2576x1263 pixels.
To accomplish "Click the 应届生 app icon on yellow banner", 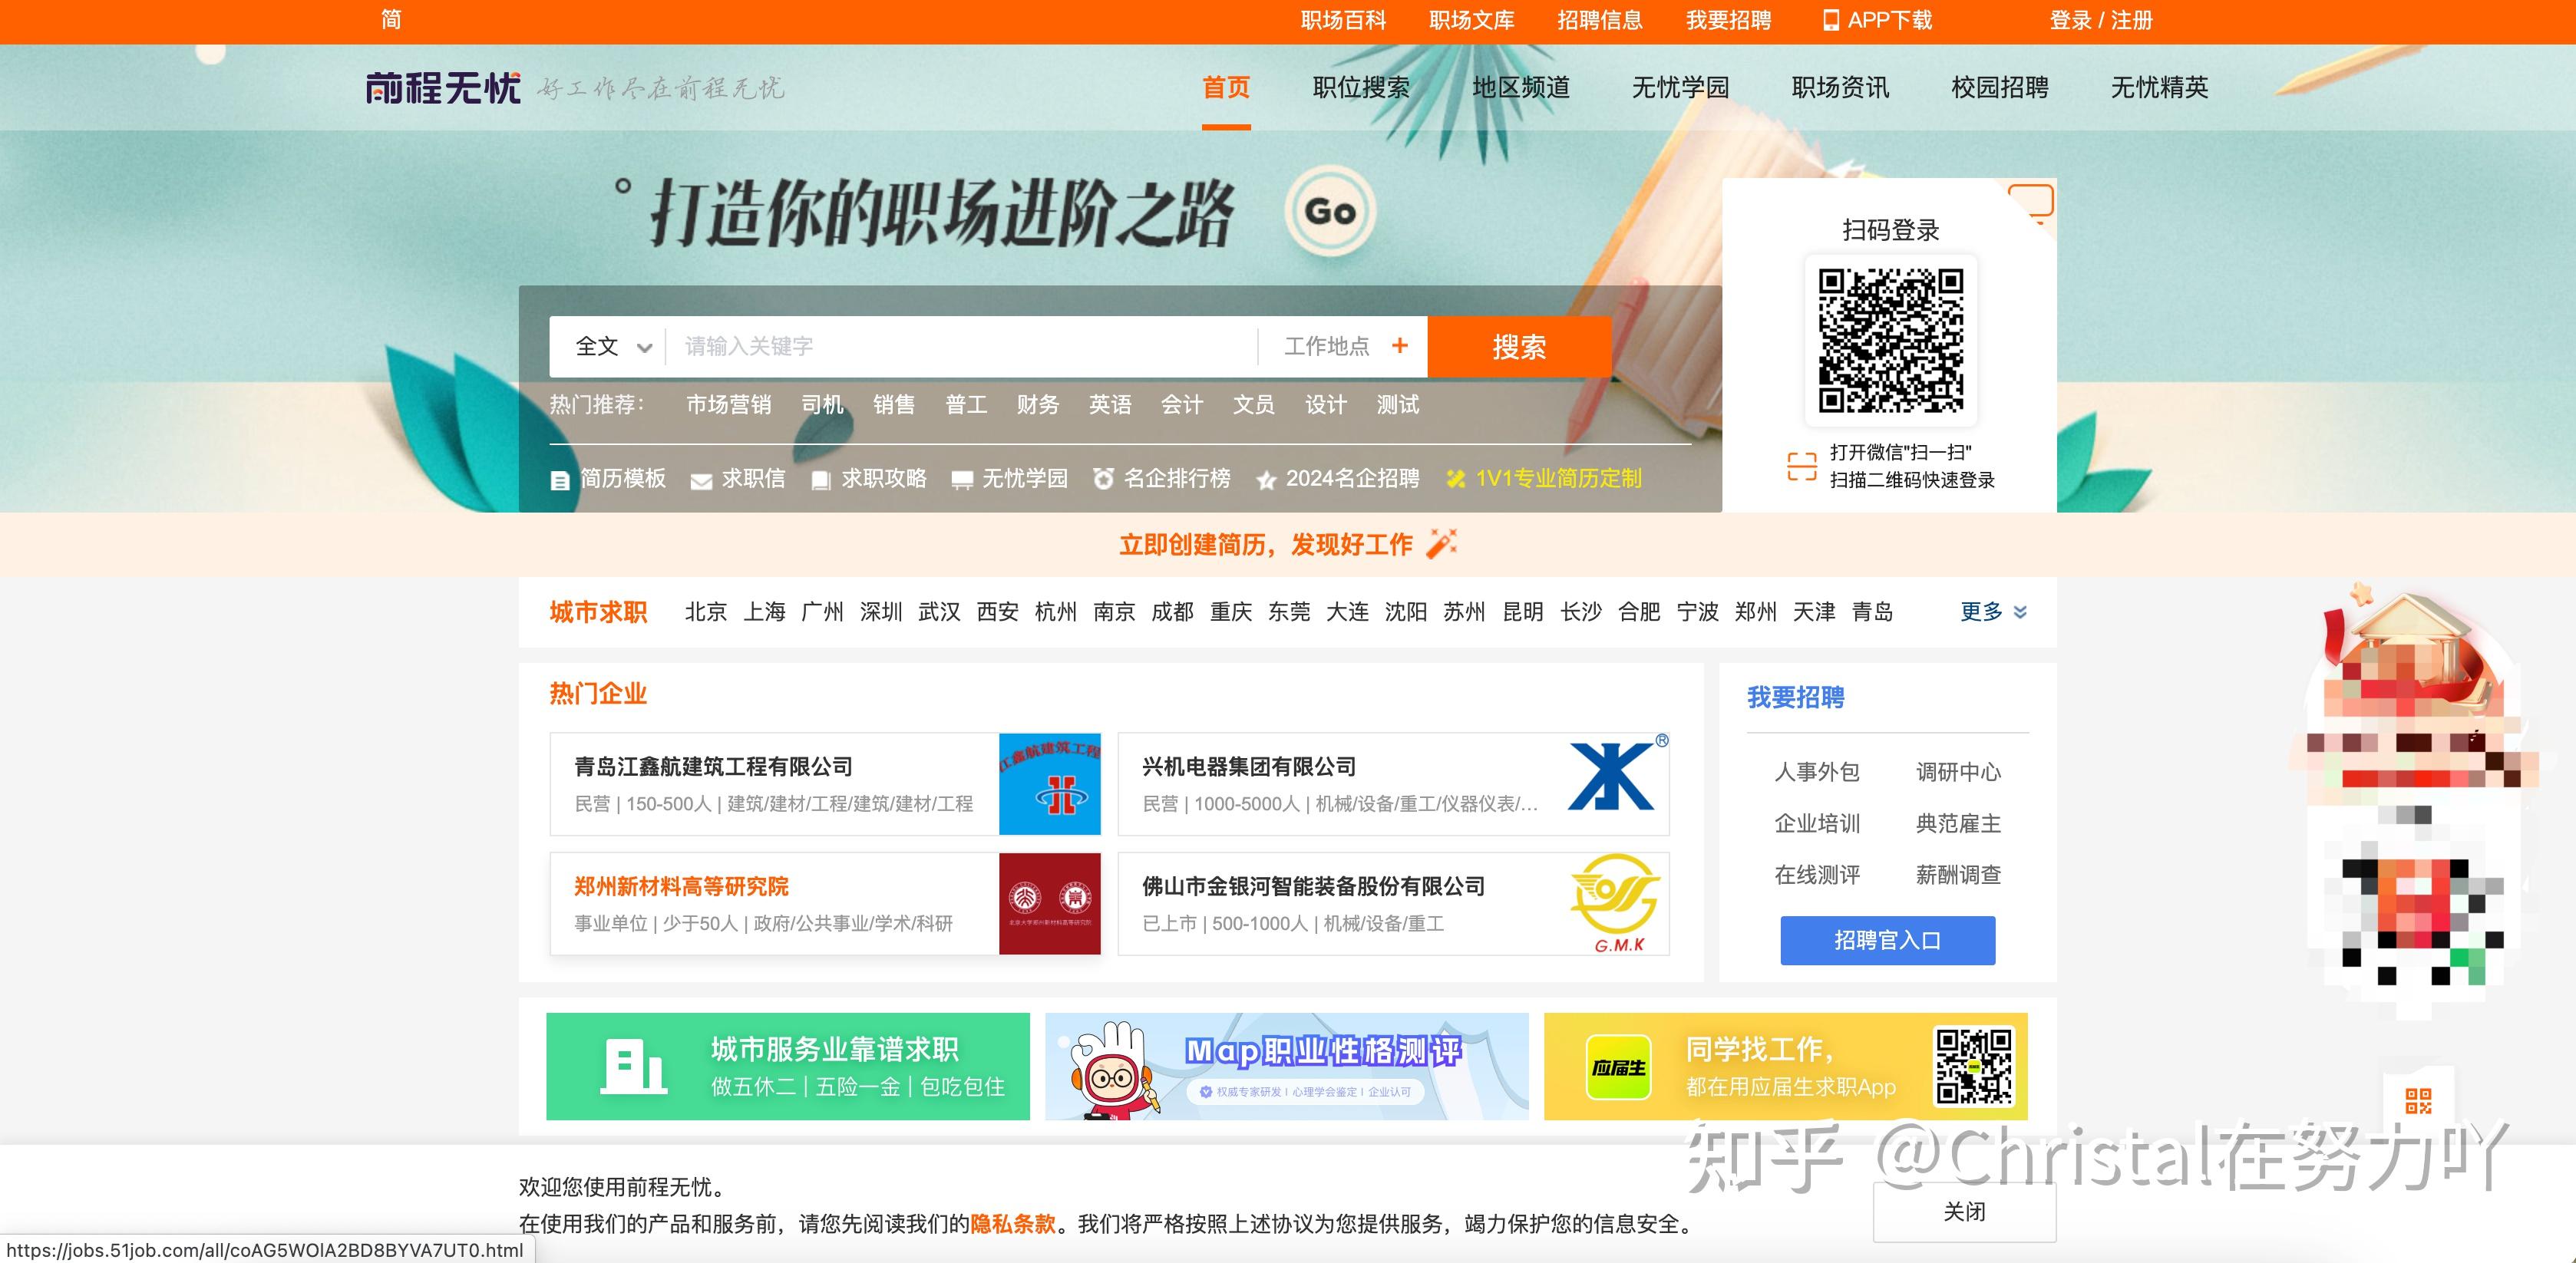I will [x=1618, y=1067].
